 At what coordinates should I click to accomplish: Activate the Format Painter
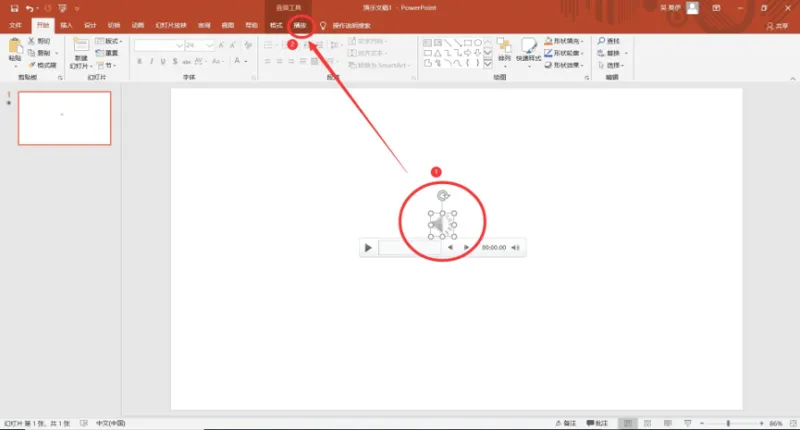click(42, 65)
